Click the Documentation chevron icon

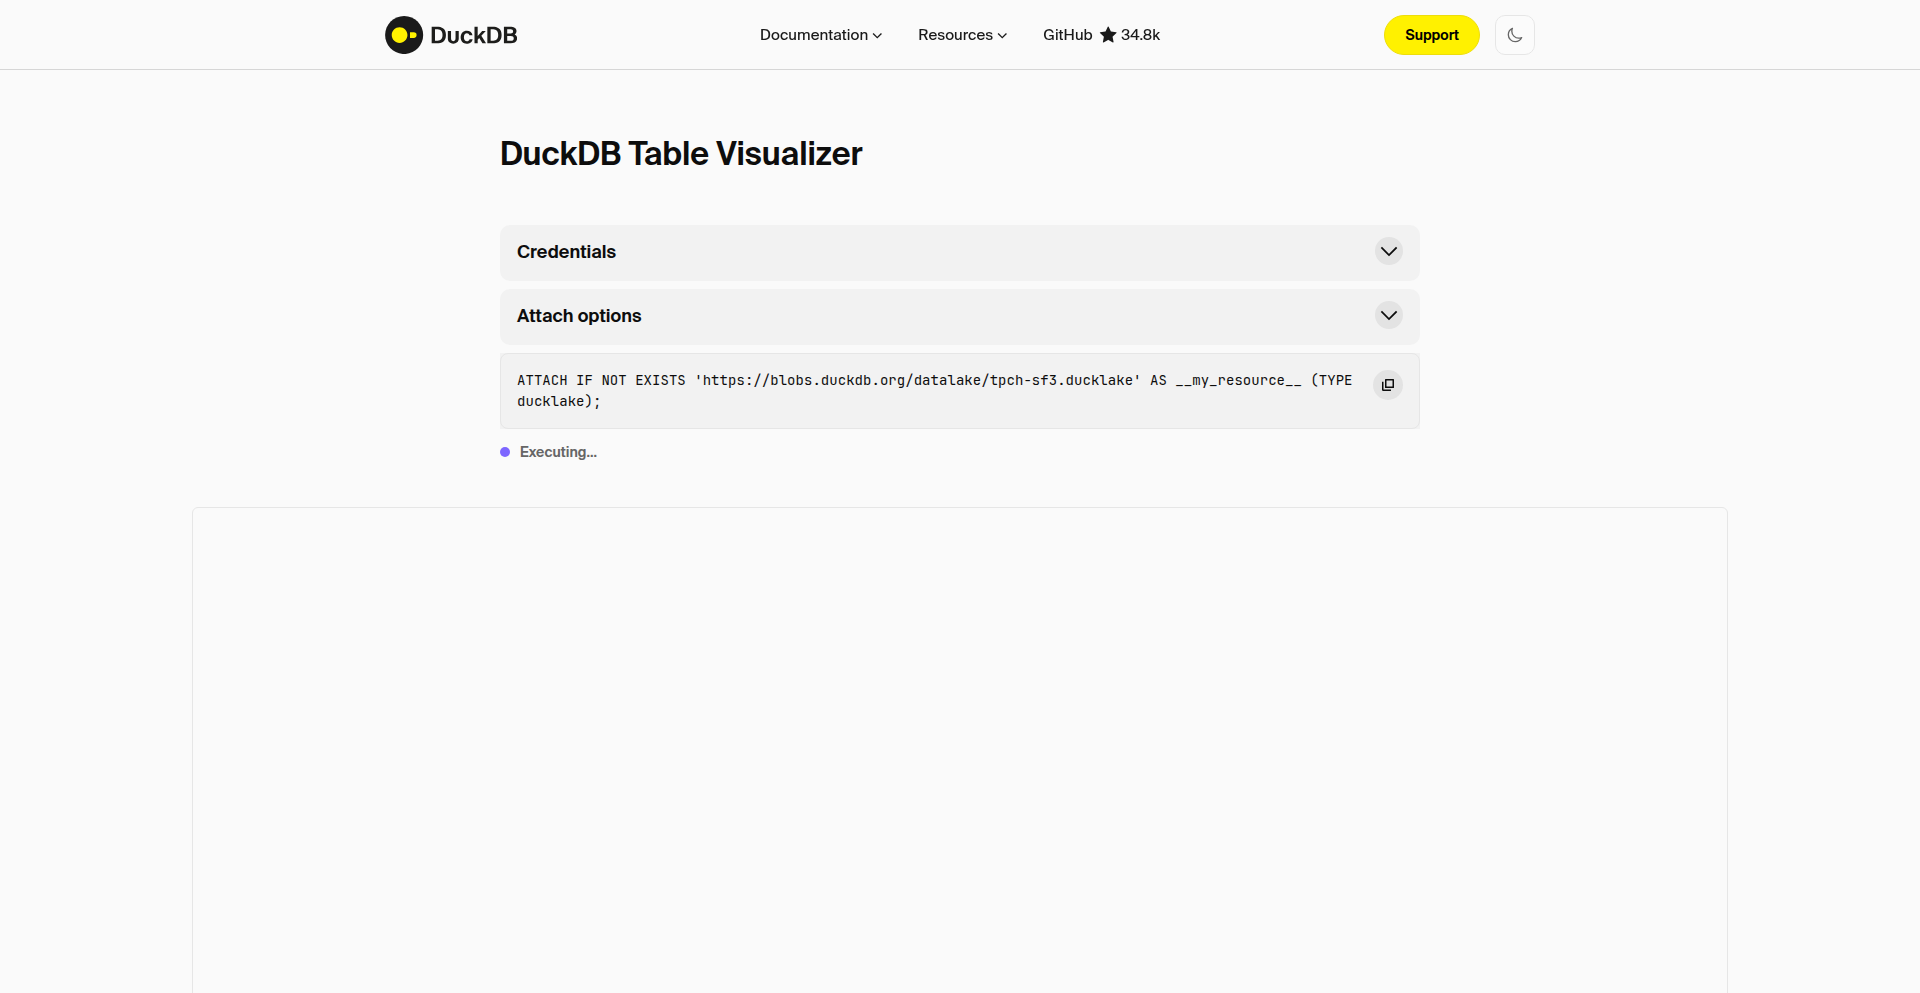pos(877,35)
